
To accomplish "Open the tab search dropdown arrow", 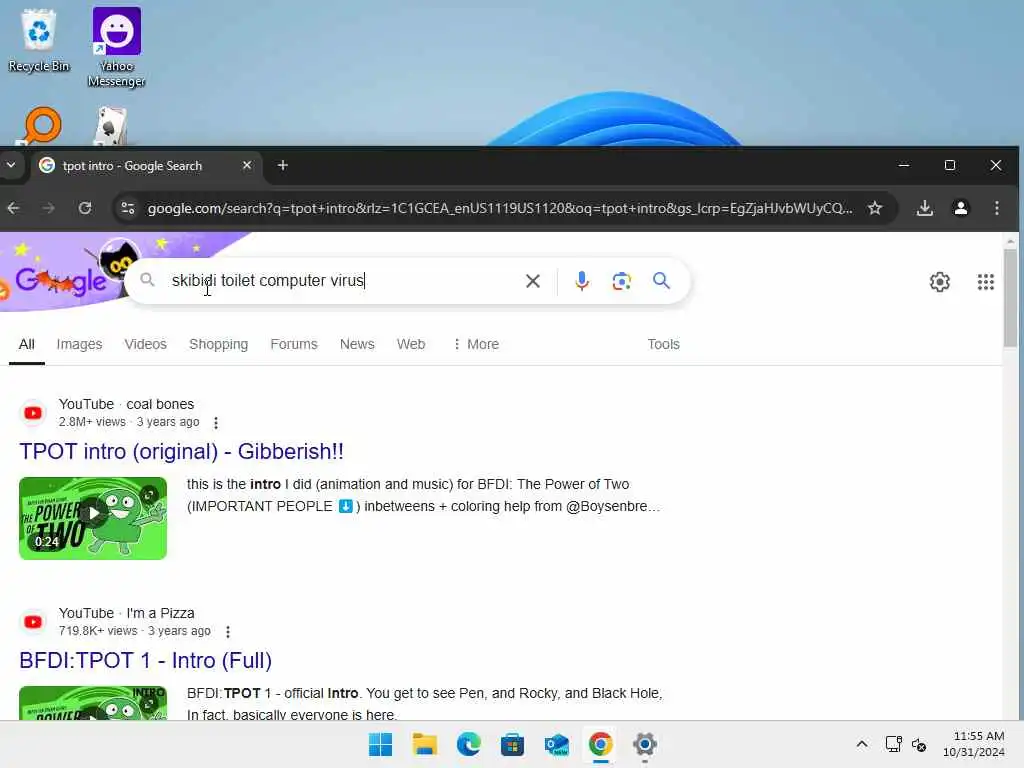I will 11,165.
